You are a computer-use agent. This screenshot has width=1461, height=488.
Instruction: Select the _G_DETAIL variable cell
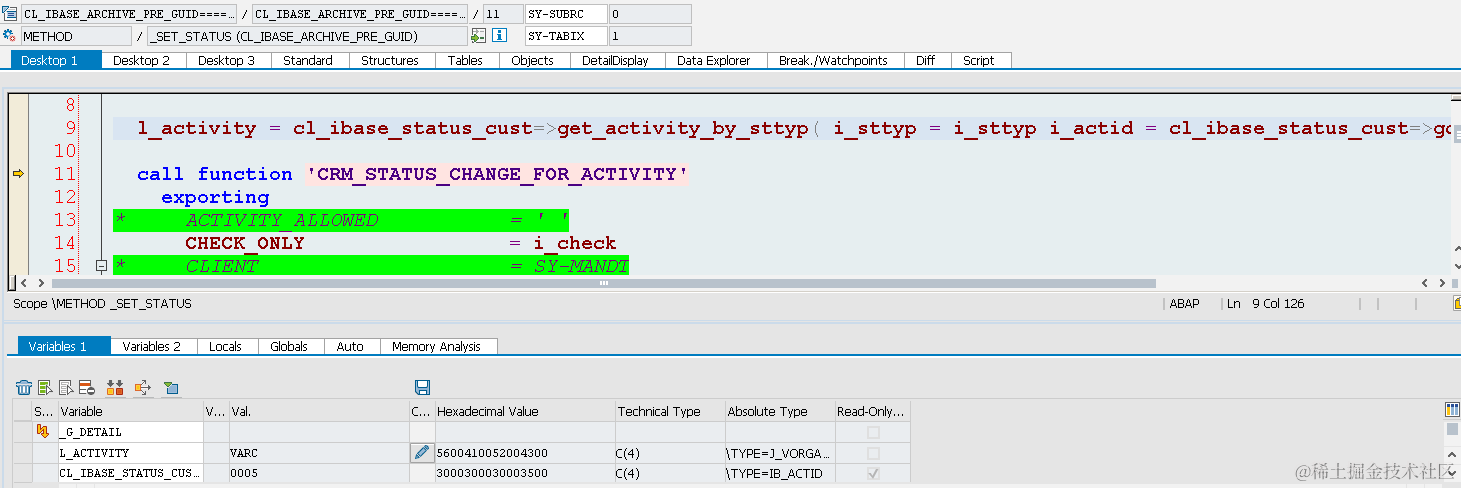point(130,432)
